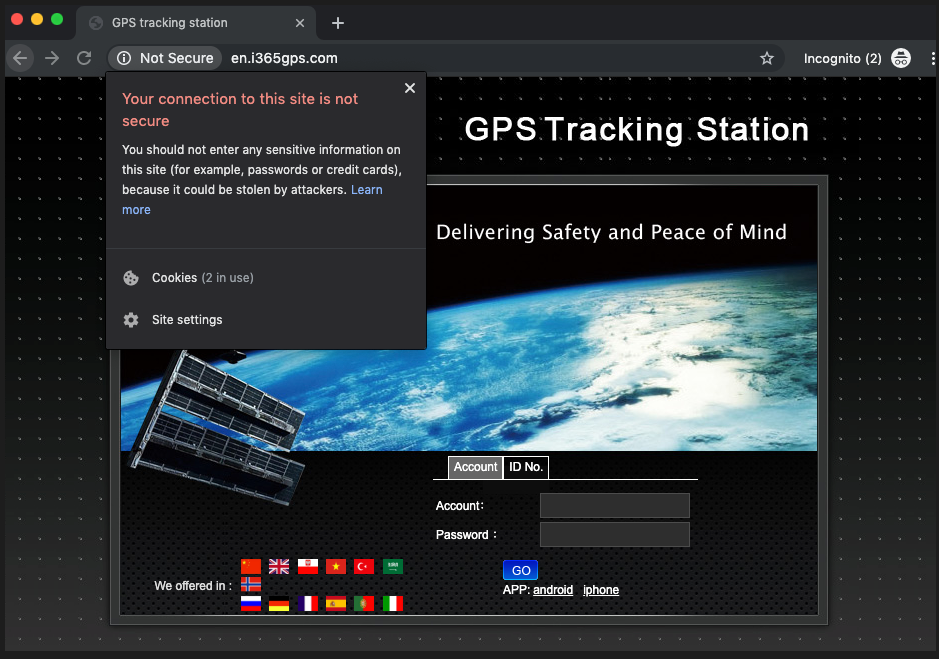Switch language using the Saudi Arabia flag

[393, 566]
